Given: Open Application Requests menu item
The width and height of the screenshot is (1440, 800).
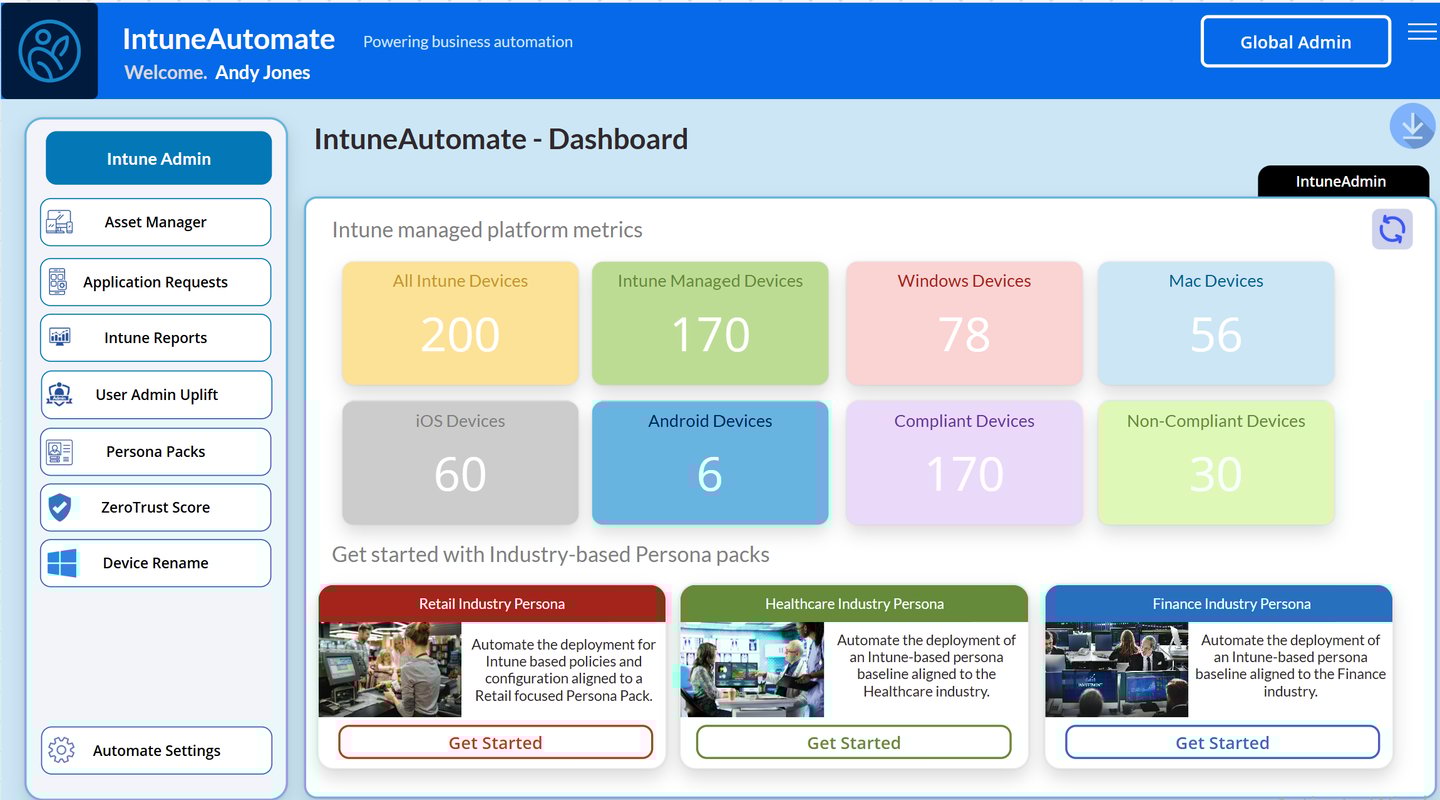Looking at the screenshot, I should tap(156, 282).
